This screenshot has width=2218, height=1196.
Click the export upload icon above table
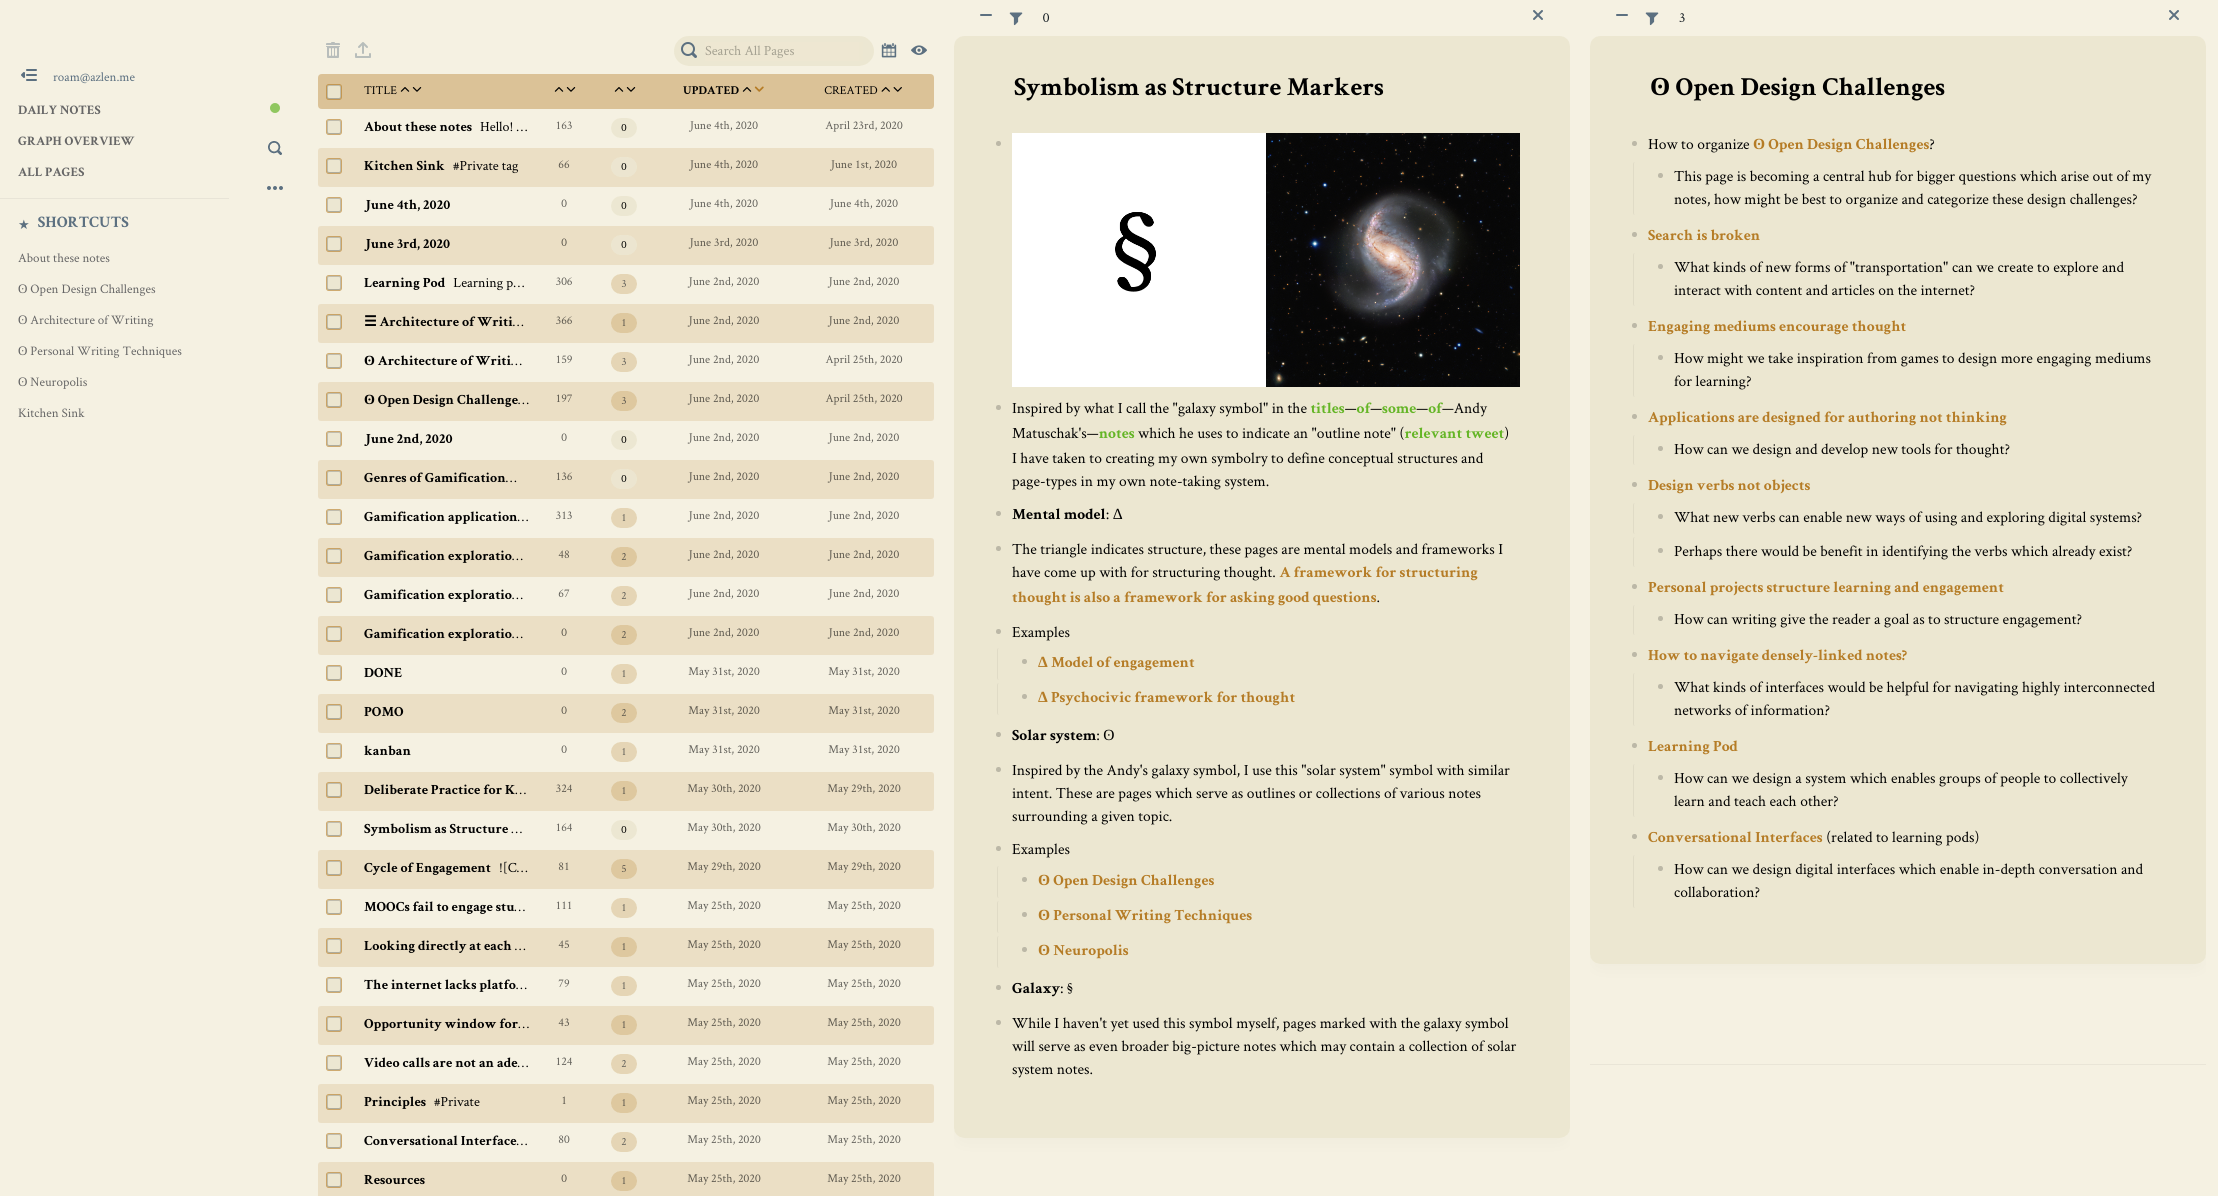(x=363, y=50)
